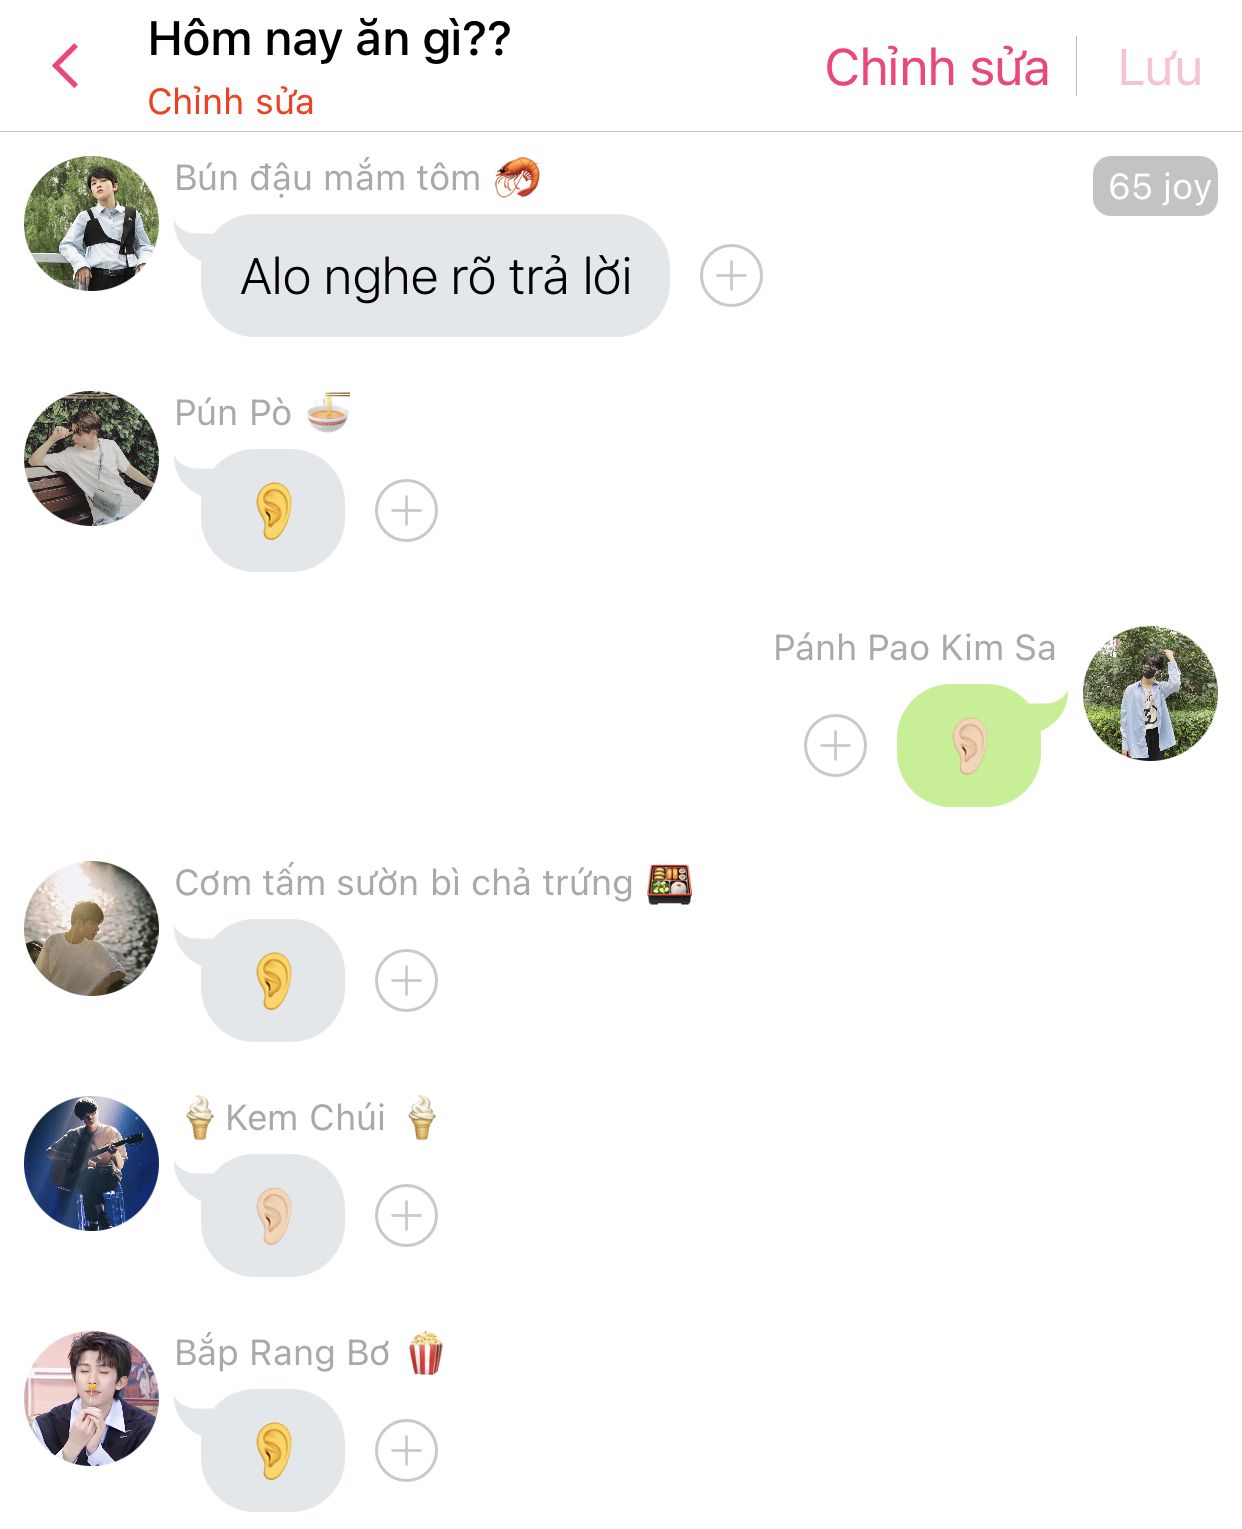Select the "Alo nghe rõ trả lời" message bubble
Screen dimensions: 1242x1529
434,275
